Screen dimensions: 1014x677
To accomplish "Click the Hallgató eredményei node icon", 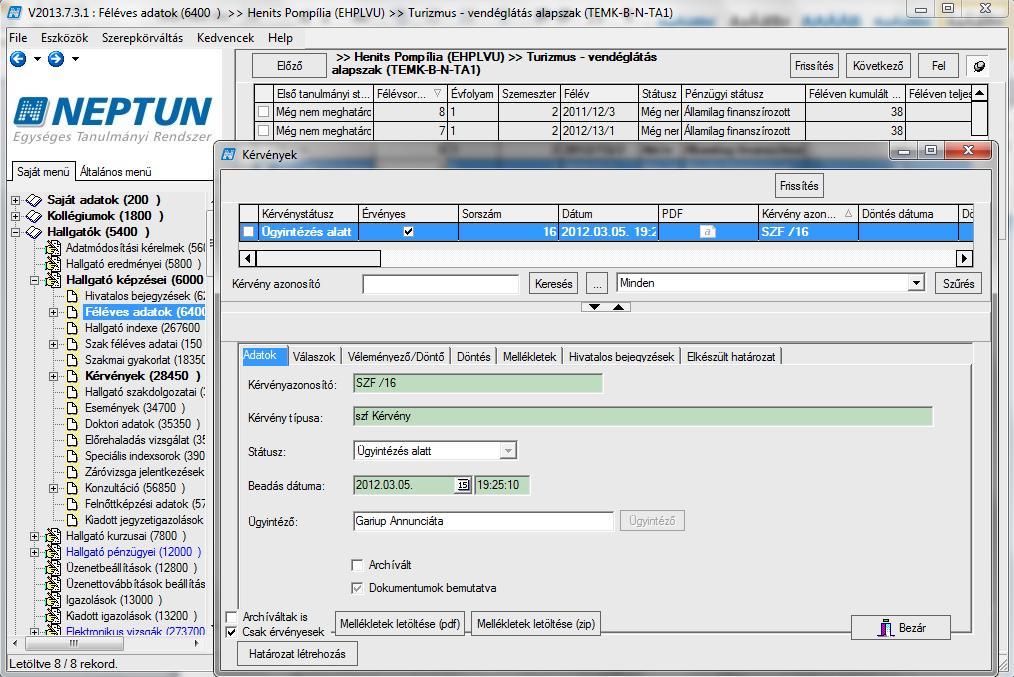I will click(53, 264).
